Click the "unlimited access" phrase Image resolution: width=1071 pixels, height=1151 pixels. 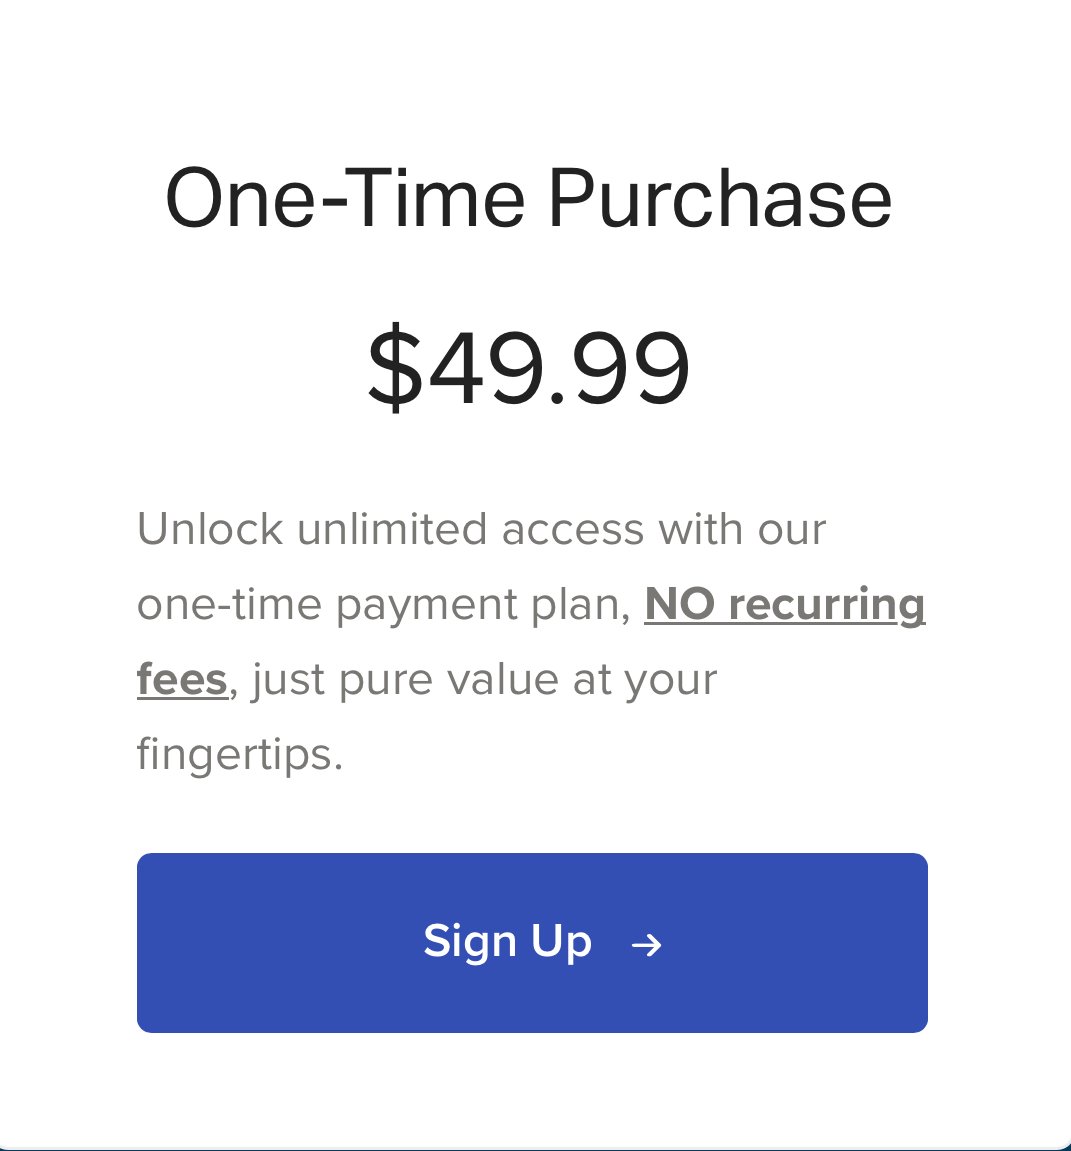pos(471,529)
